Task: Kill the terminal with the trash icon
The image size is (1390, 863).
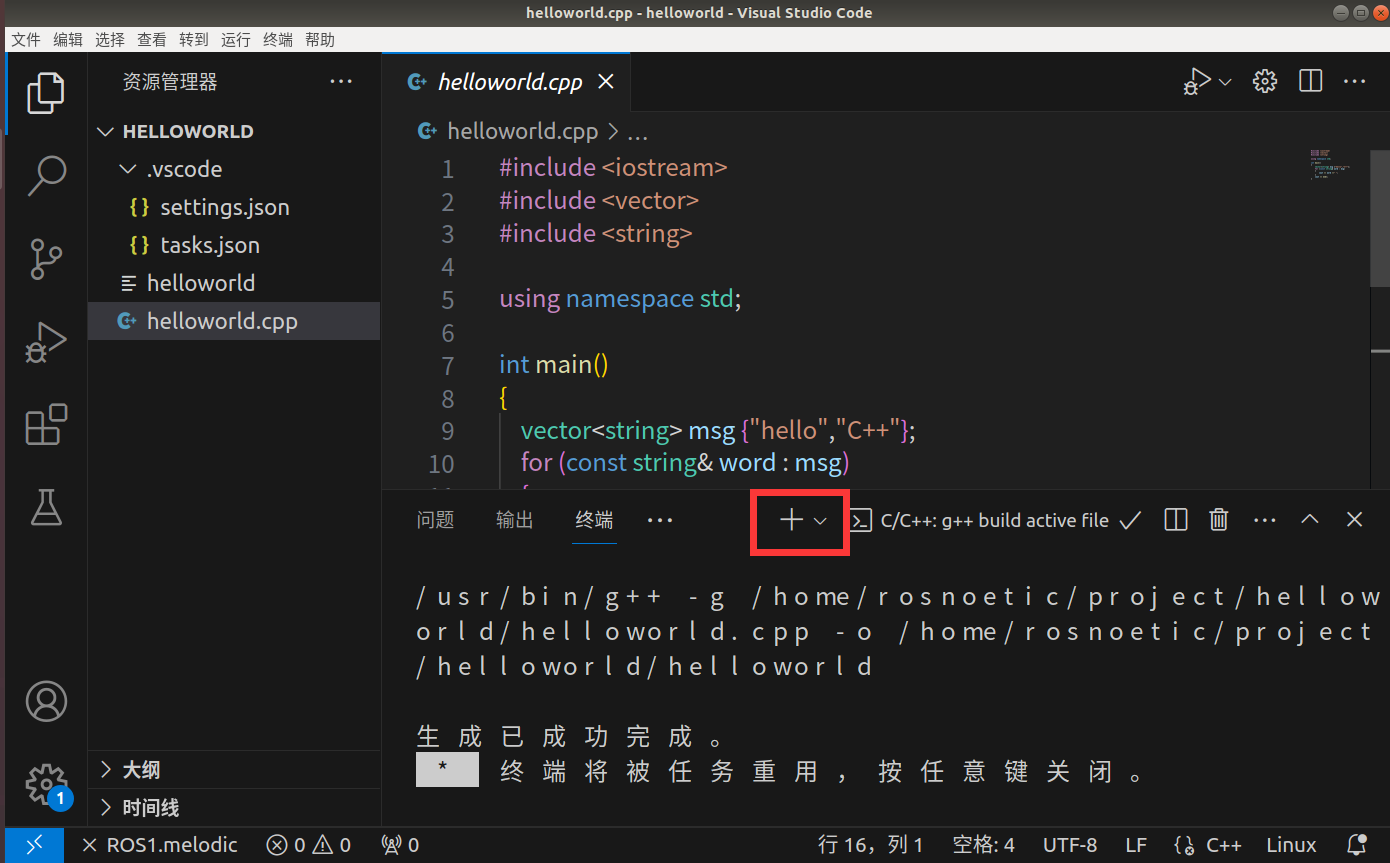Action: [x=1218, y=519]
